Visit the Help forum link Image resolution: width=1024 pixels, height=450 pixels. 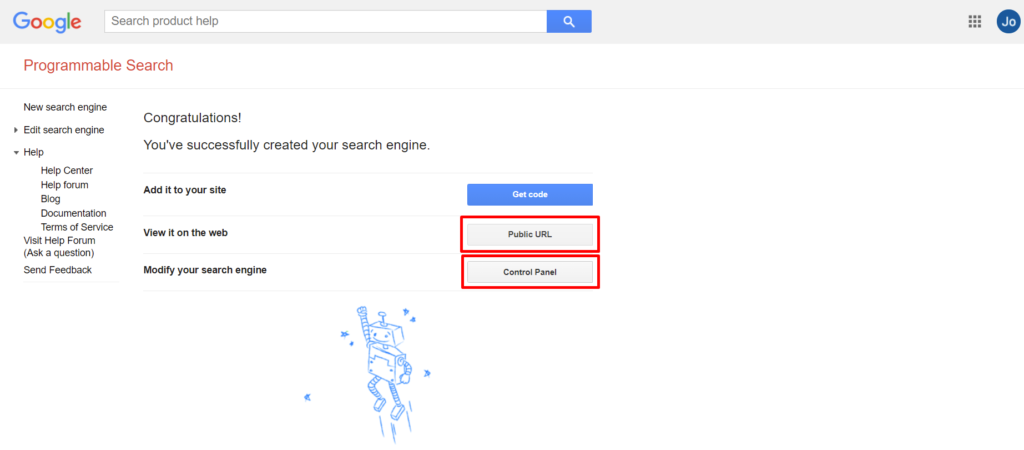(x=64, y=185)
